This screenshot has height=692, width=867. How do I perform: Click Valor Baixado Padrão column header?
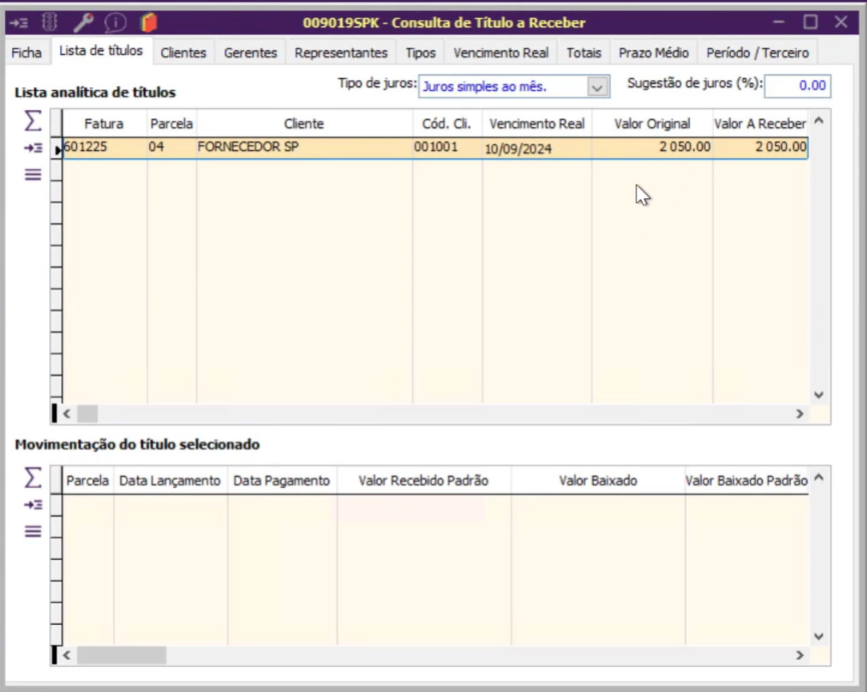746,481
